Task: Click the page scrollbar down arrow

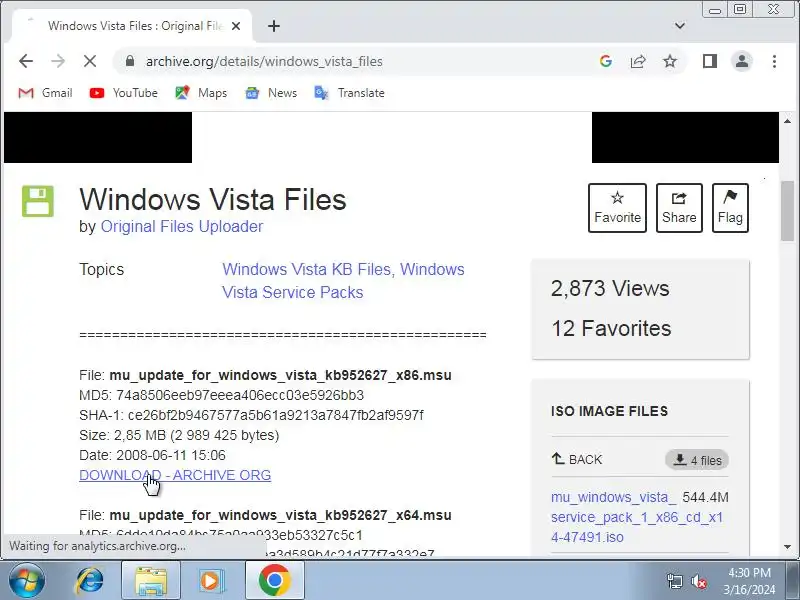Action: pyautogui.click(x=787, y=547)
